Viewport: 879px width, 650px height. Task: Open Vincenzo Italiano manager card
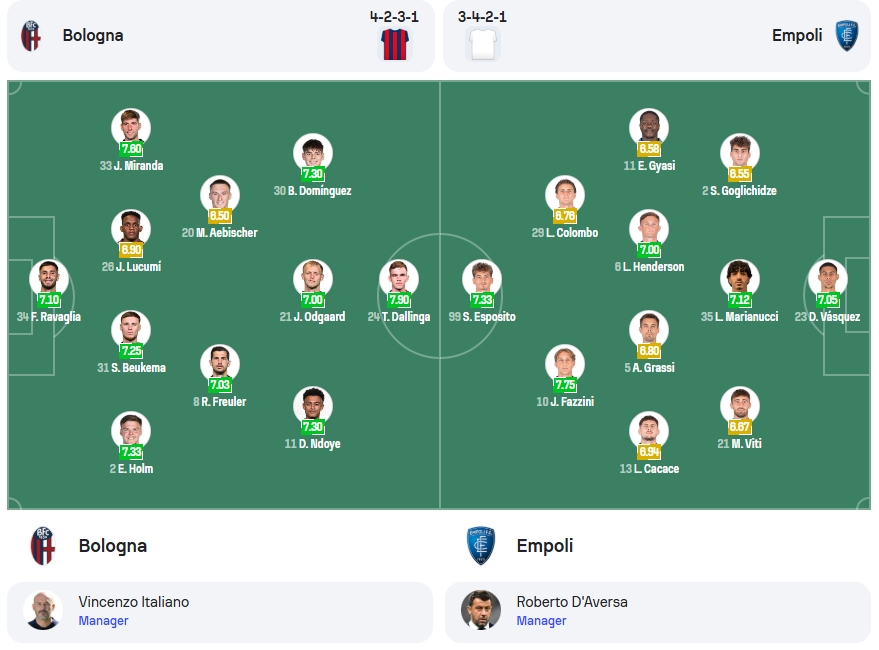tap(220, 612)
